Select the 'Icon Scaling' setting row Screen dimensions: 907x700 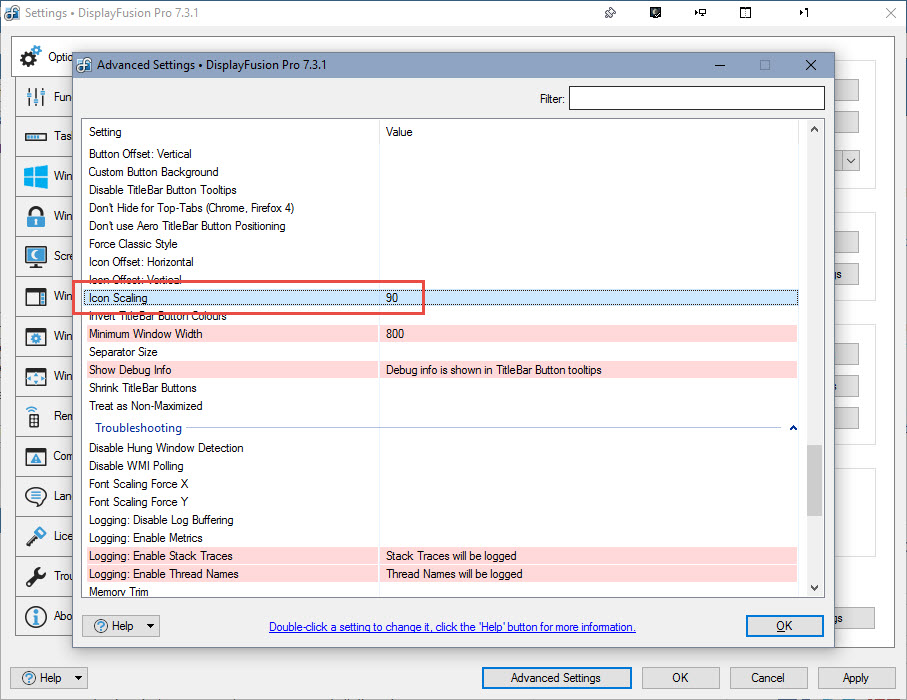(441, 298)
